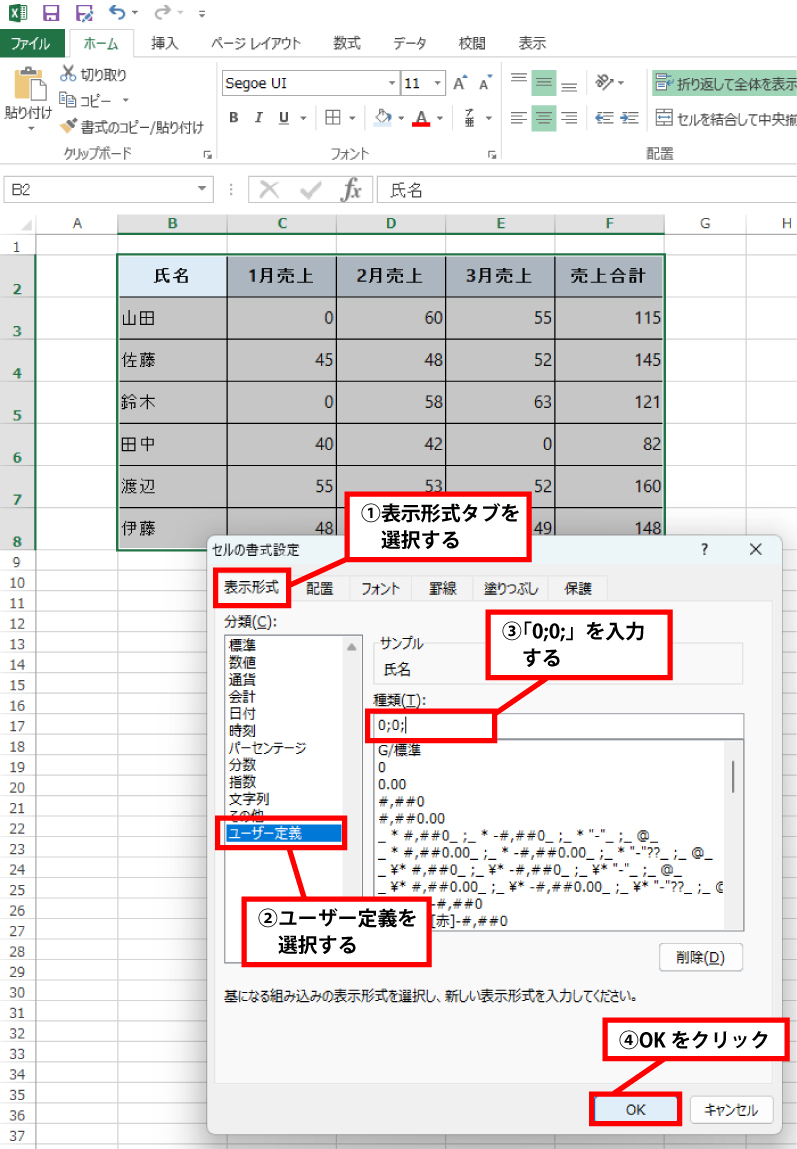Open the font color dropdown arrow
The height and width of the screenshot is (1149, 797).
(x=440, y=118)
